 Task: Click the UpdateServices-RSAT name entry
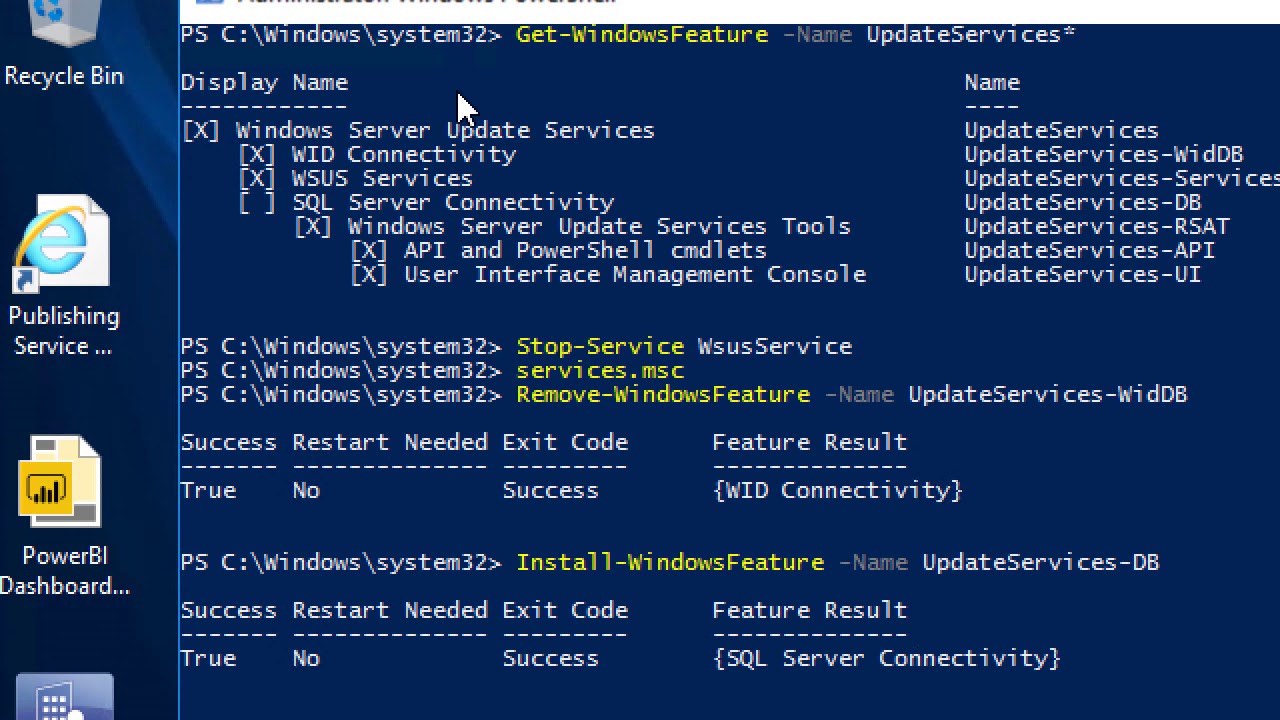[x=1097, y=227]
